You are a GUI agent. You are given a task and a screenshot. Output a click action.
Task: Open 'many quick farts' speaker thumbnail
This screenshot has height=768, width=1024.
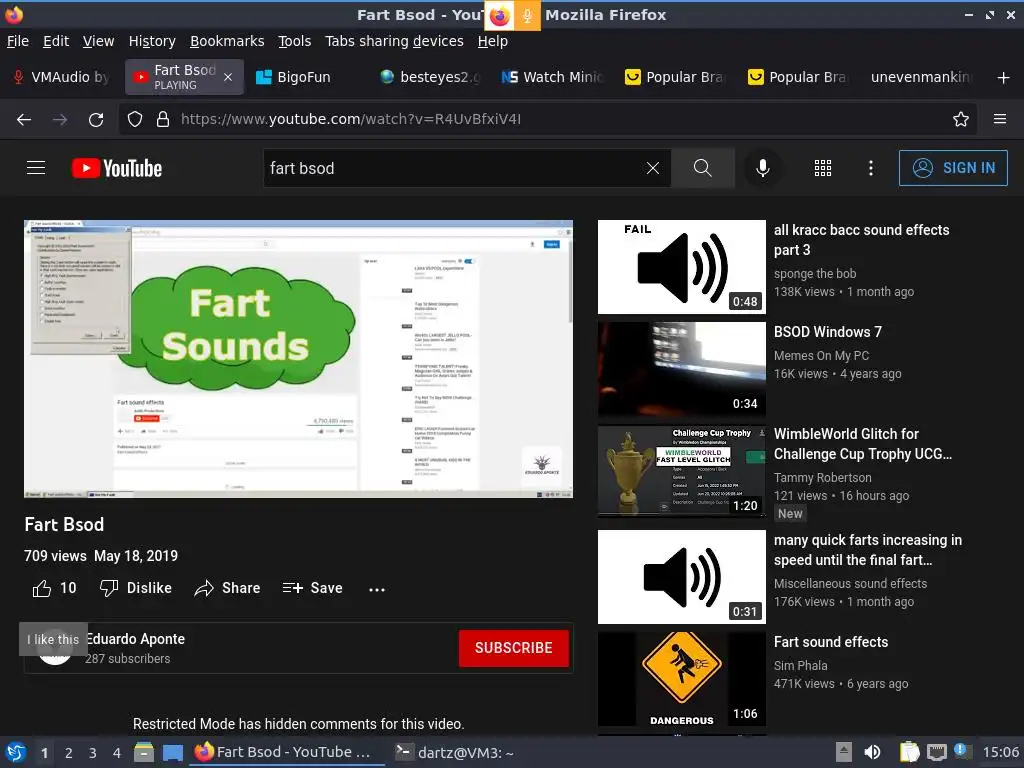[682, 577]
